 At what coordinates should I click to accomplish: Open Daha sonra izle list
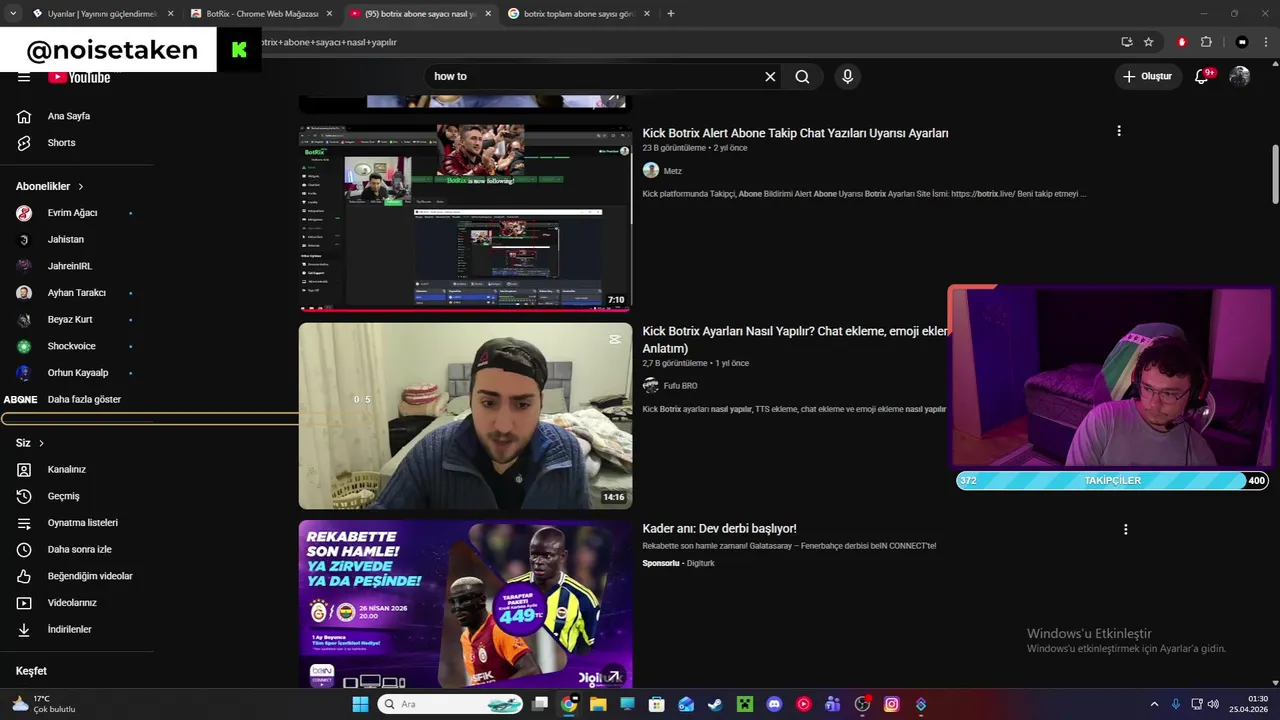click(79, 549)
